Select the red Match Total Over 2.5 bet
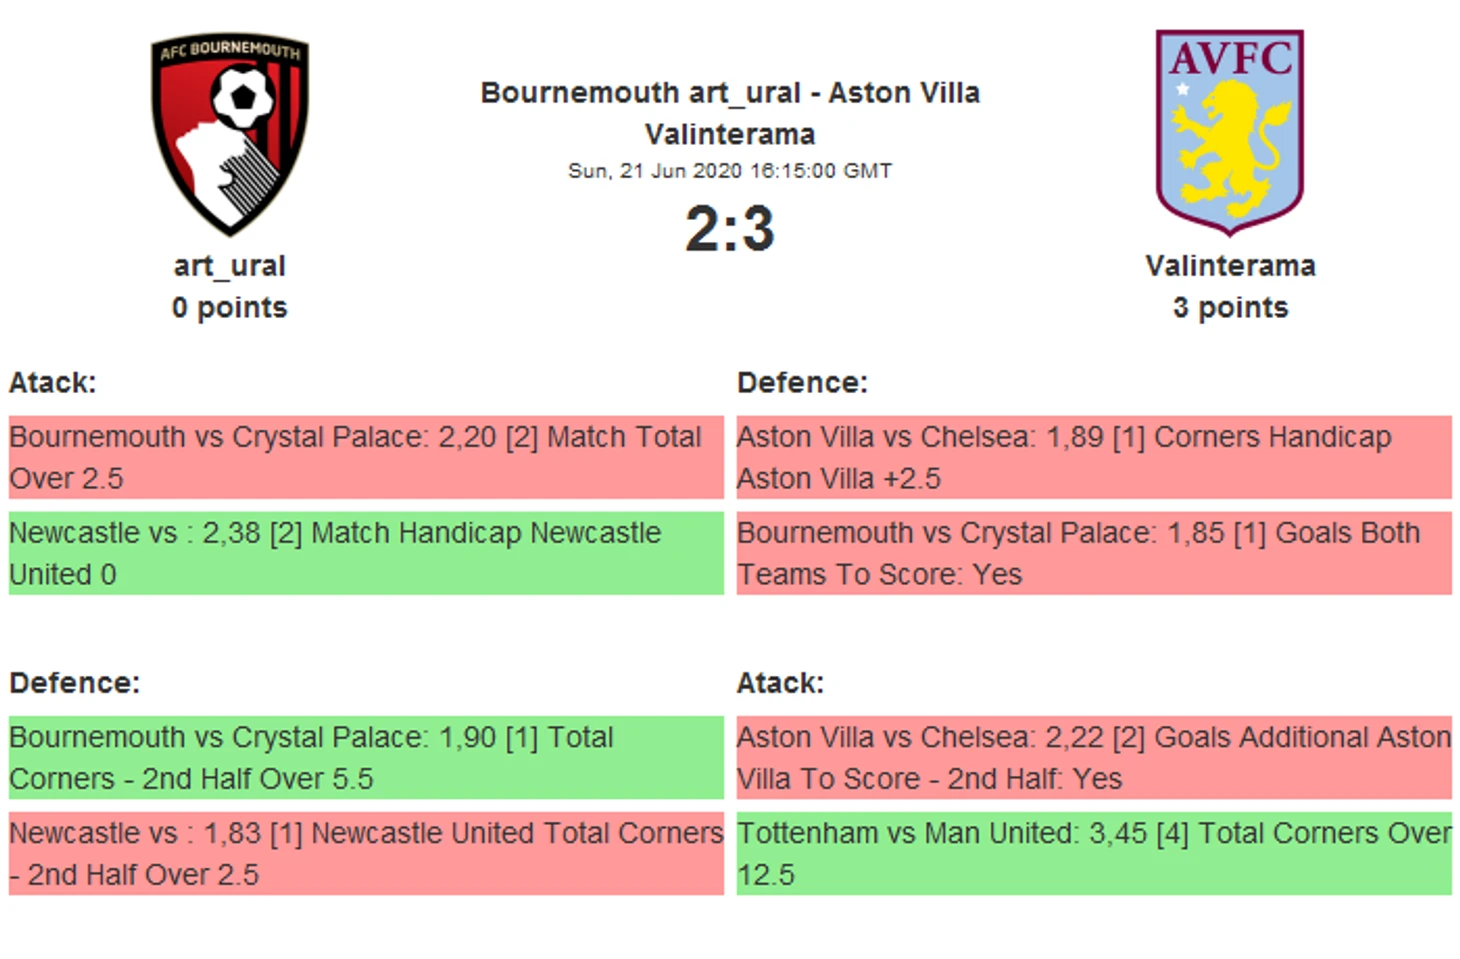The height and width of the screenshot is (959, 1460). (365, 457)
